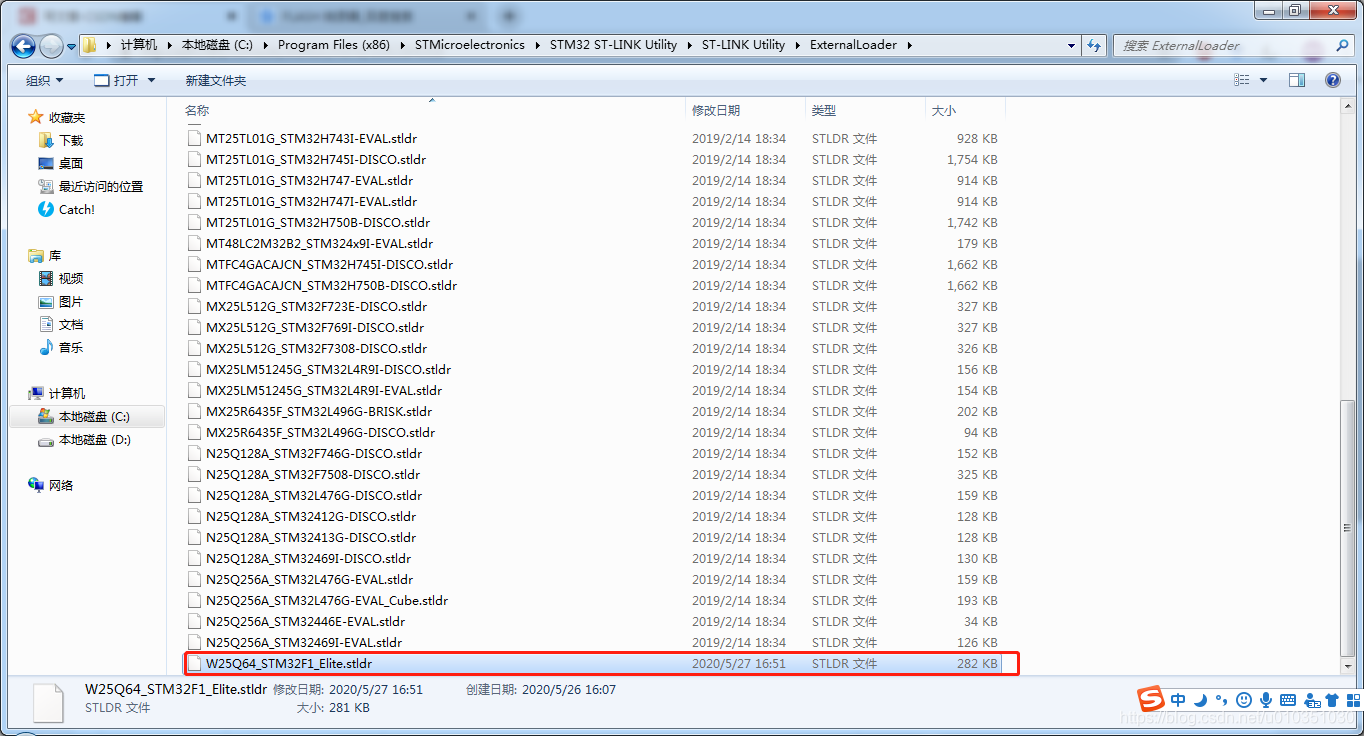The image size is (1364, 736).
Task: Click the 打开 toolbar button
Action: pos(116,80)
